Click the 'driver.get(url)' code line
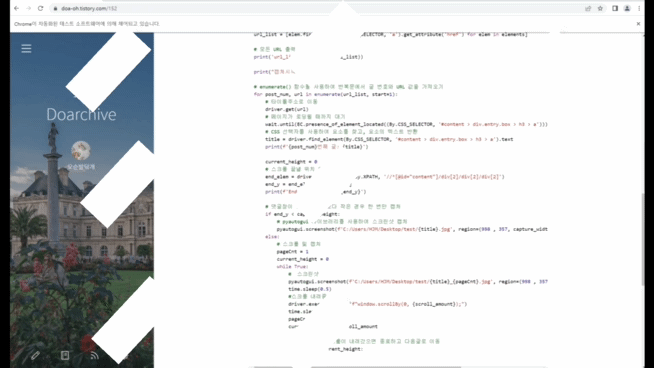Screen dimensions: 654x368 [287, 109]
